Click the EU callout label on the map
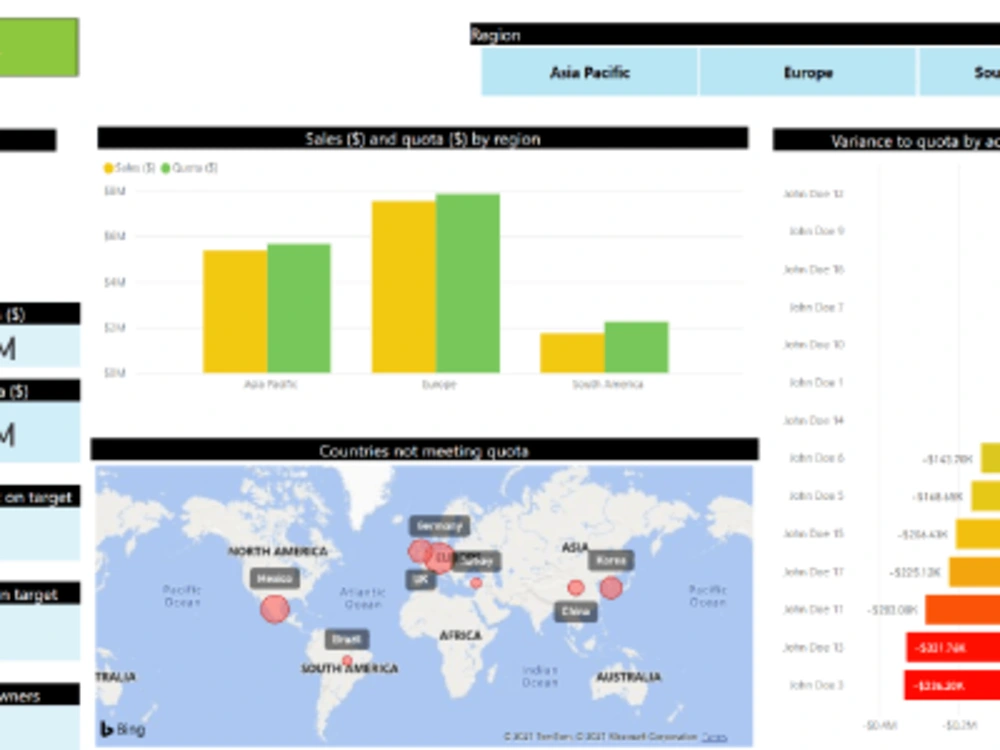 pyautogui.click(x=443, y=557)
